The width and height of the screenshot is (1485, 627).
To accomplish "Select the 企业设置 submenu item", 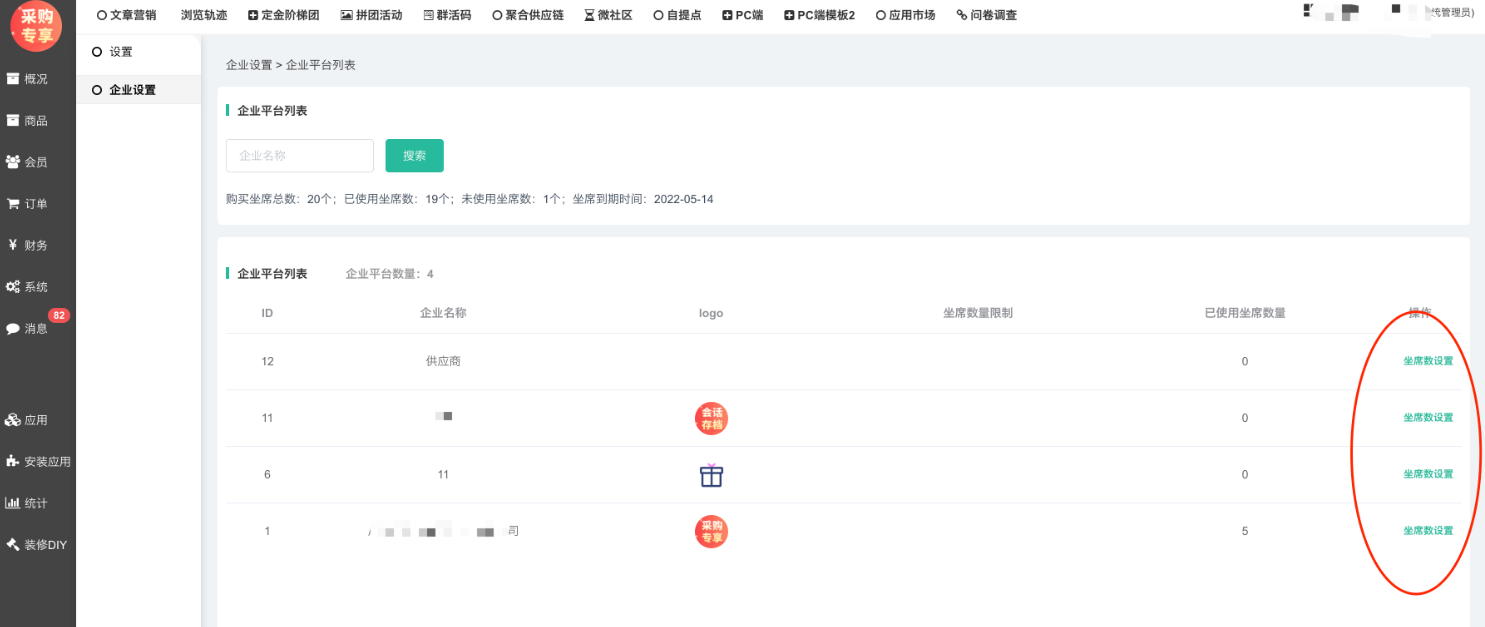I will (132, 90).
